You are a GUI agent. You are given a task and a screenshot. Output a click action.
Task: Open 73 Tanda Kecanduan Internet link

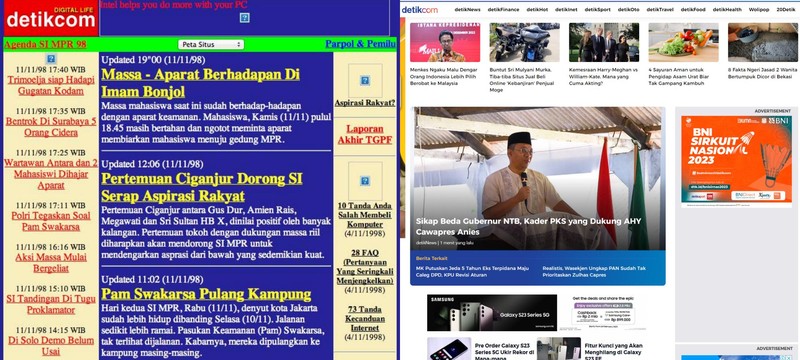coord(365,319)
